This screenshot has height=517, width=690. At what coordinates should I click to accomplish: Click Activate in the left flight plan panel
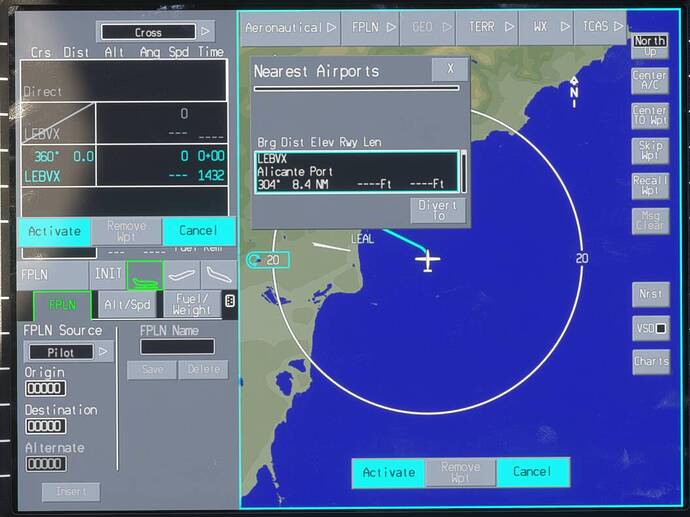54,231
